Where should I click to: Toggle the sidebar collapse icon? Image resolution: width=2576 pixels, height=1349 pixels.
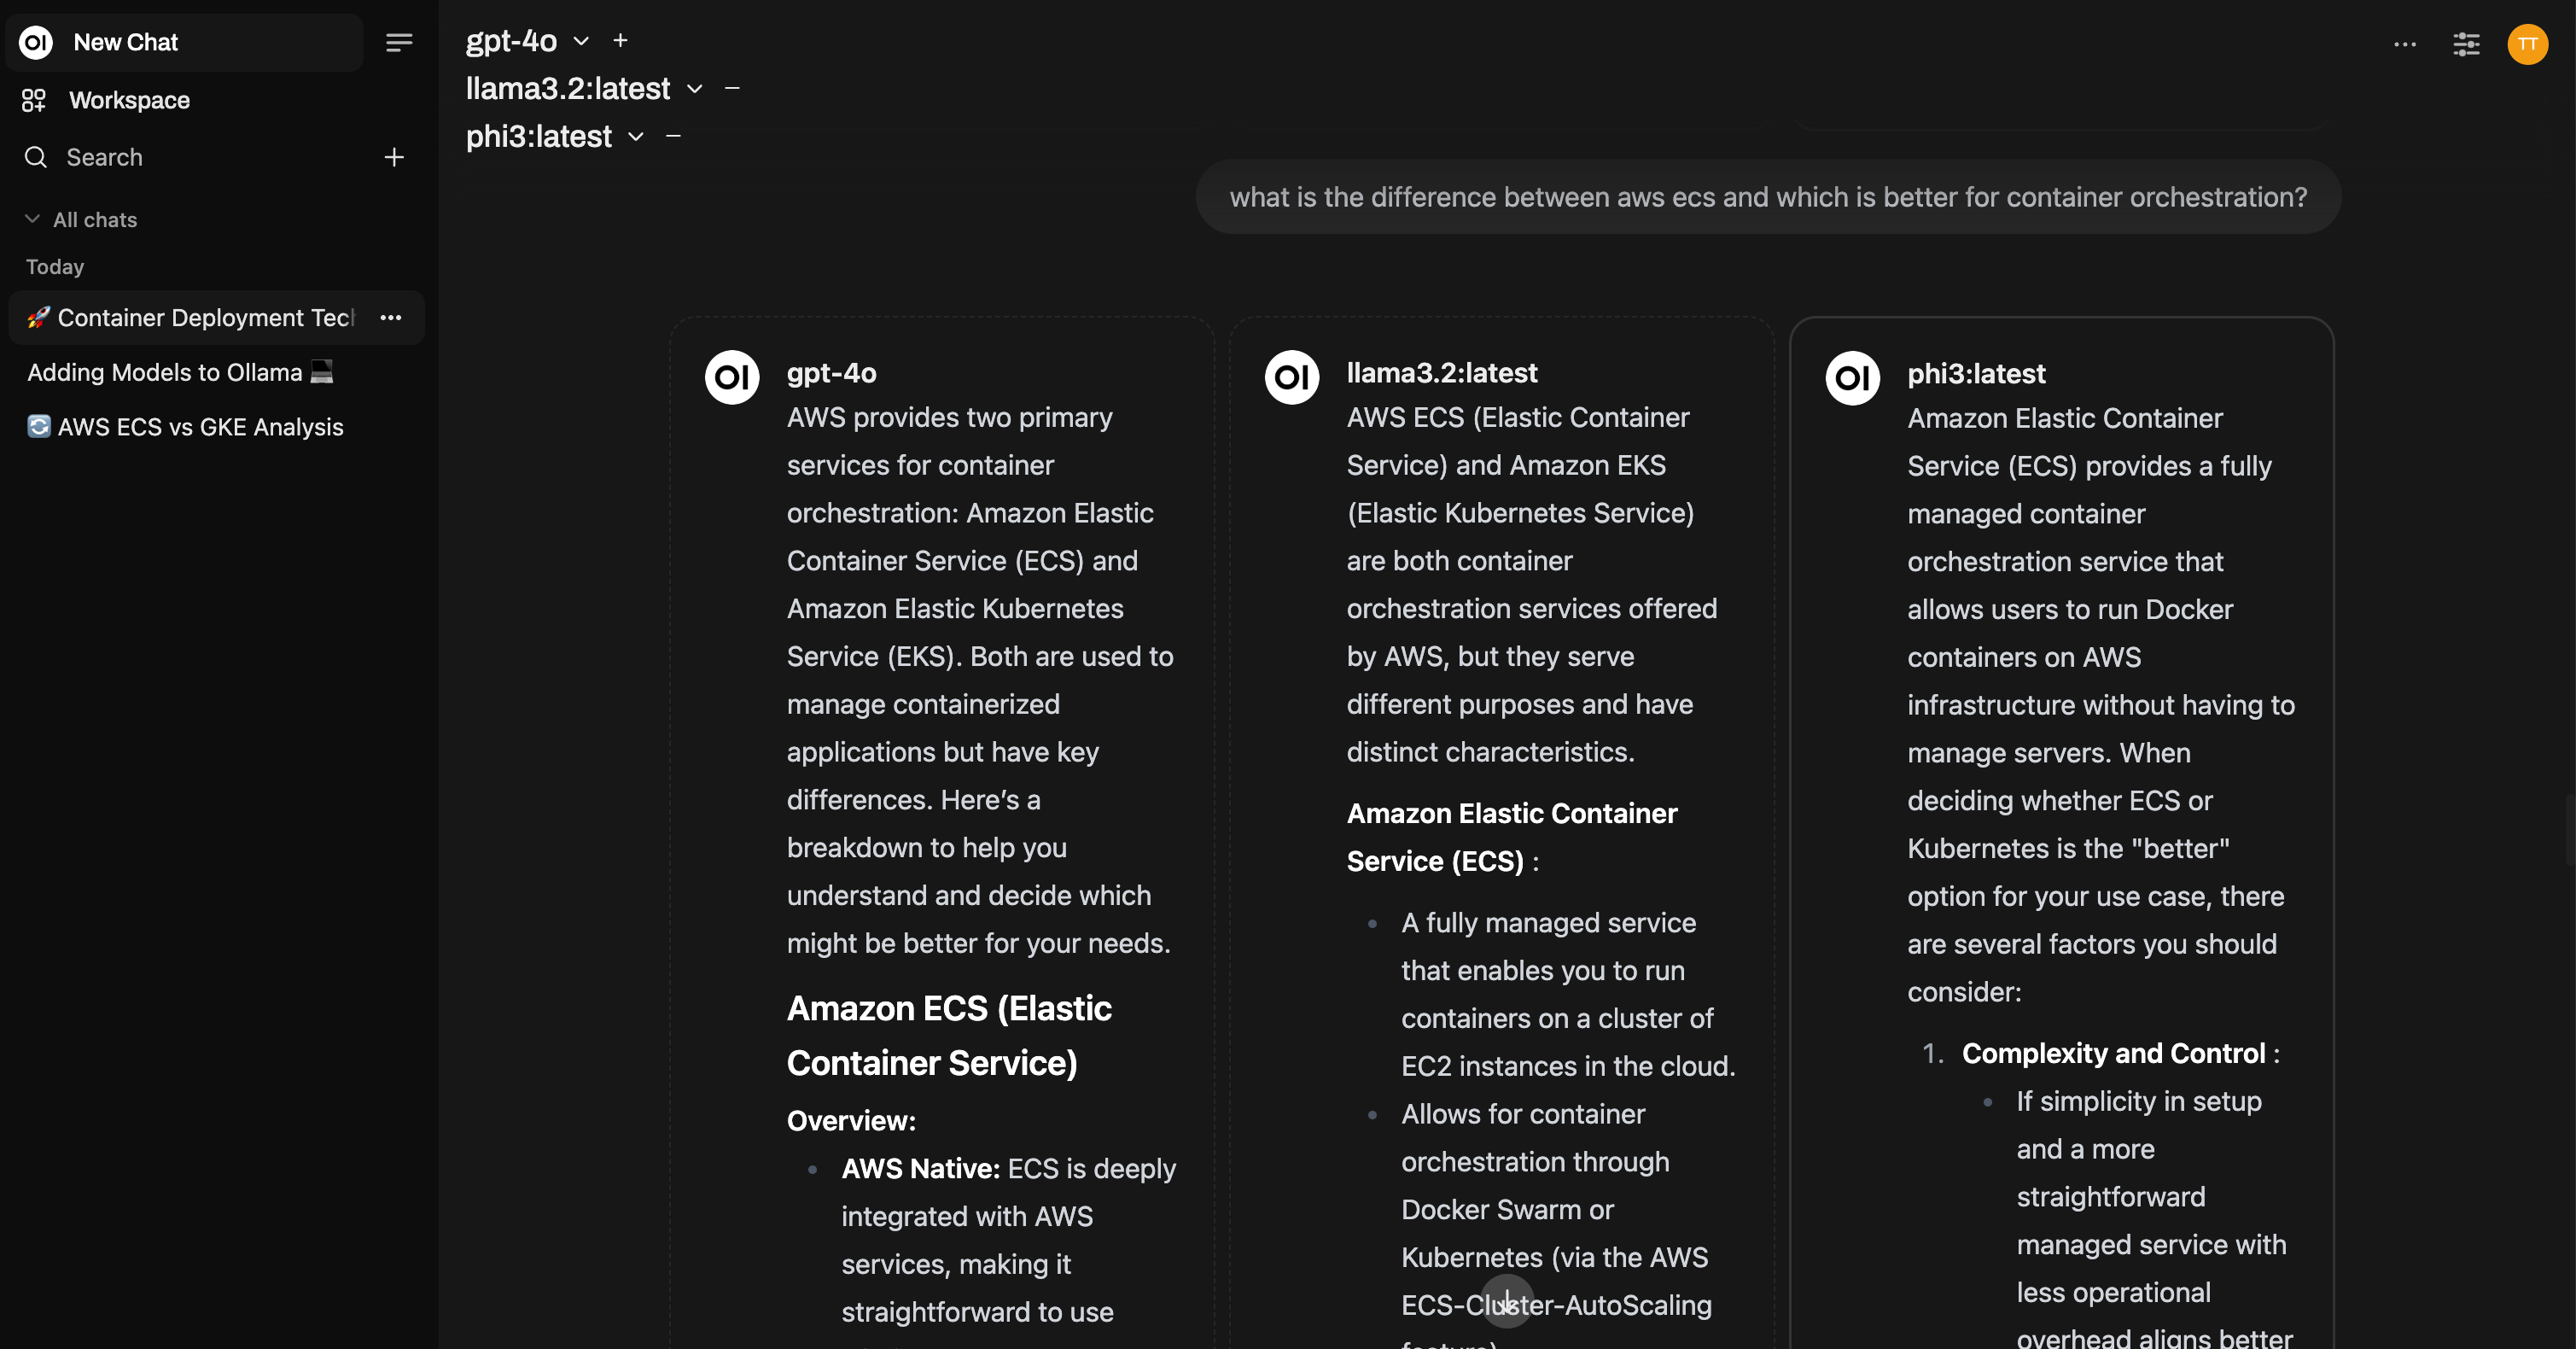point(399,42)
